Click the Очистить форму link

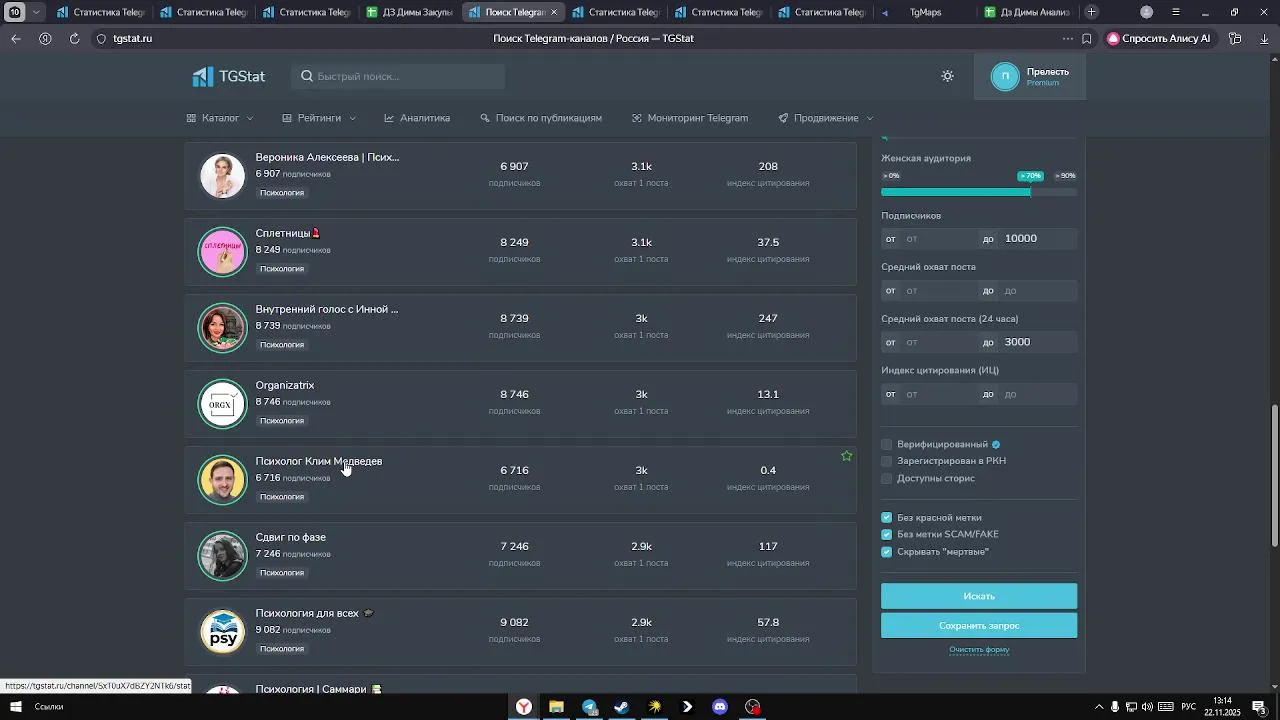pyautogui.click(x=979, y=650)
